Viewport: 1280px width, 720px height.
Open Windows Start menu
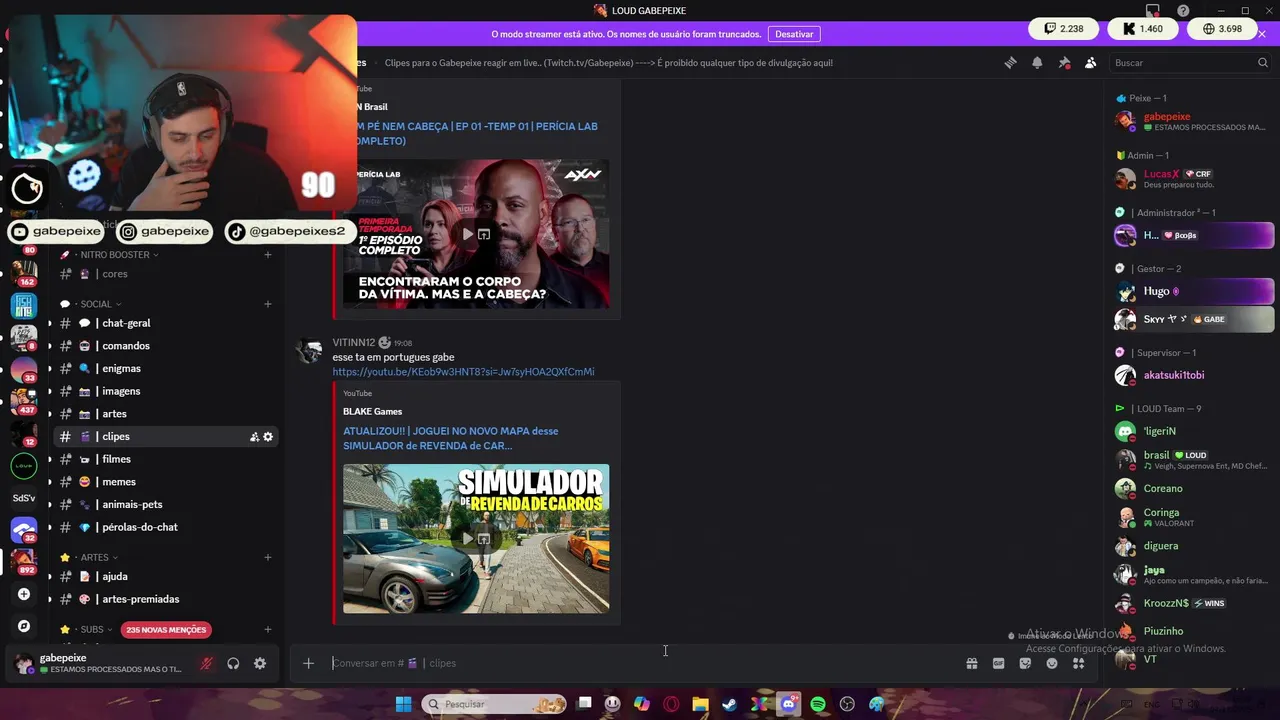point(403,704)
